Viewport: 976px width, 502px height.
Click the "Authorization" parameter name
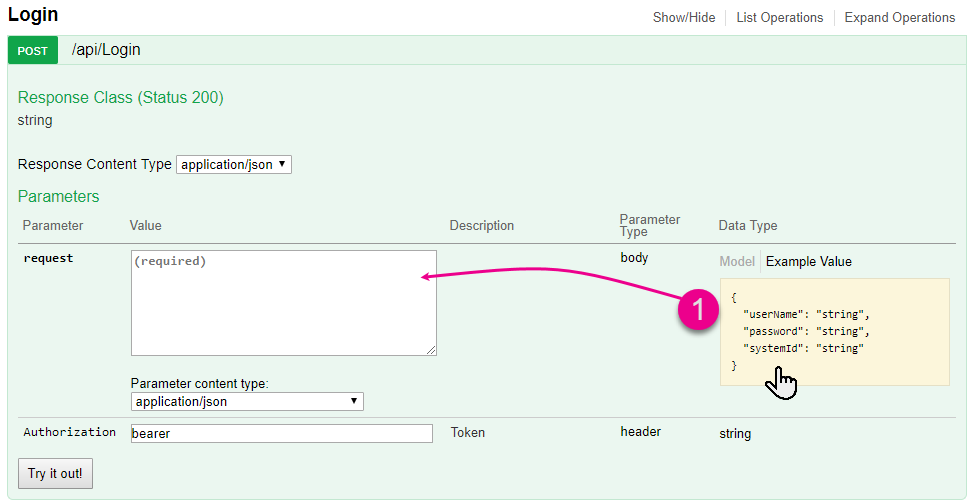point(69,432)
